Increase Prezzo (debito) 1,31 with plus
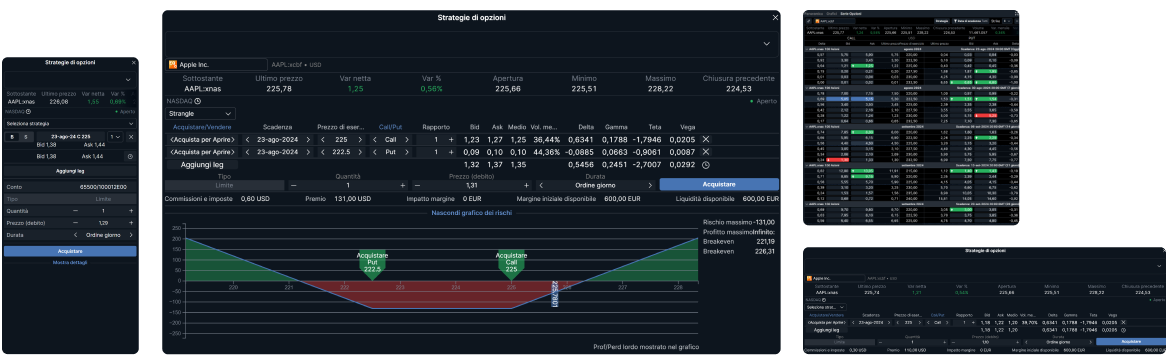This screenshot has height=364, width=1168. coord(527,185)
